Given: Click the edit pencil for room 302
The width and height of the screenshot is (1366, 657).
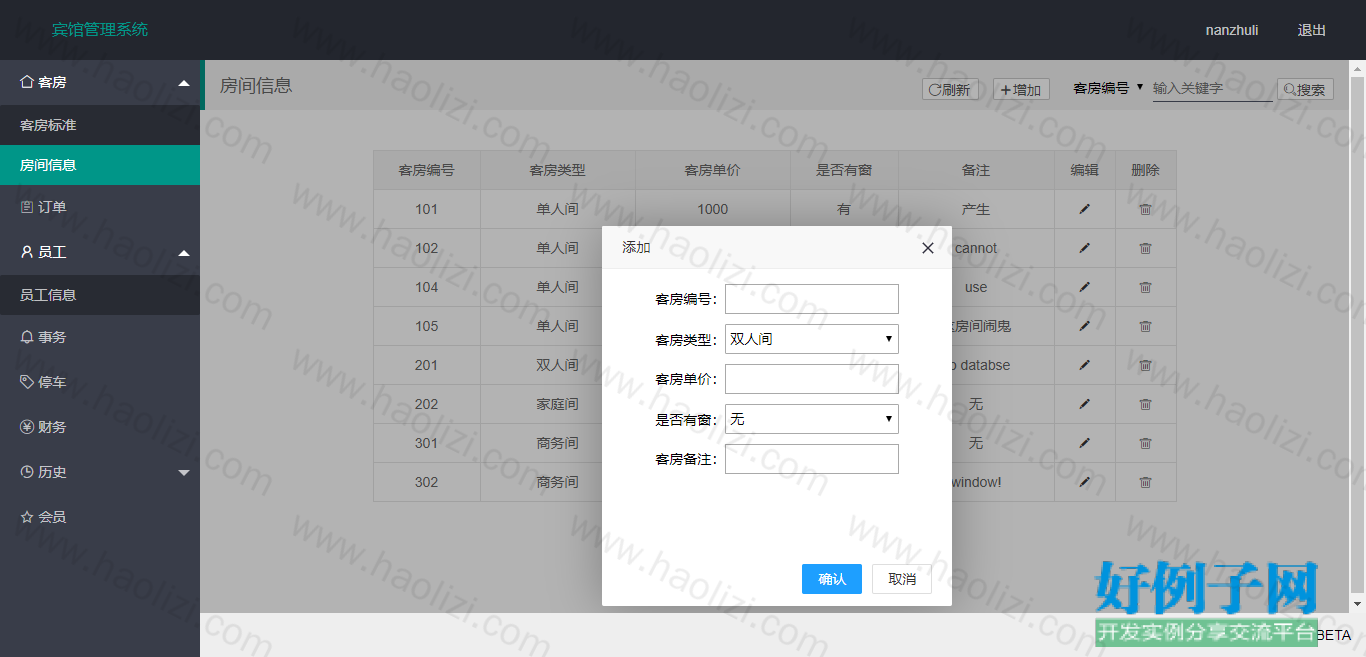Looking at the screenshot, I should pyautogui.click(x=1085, y=482).
